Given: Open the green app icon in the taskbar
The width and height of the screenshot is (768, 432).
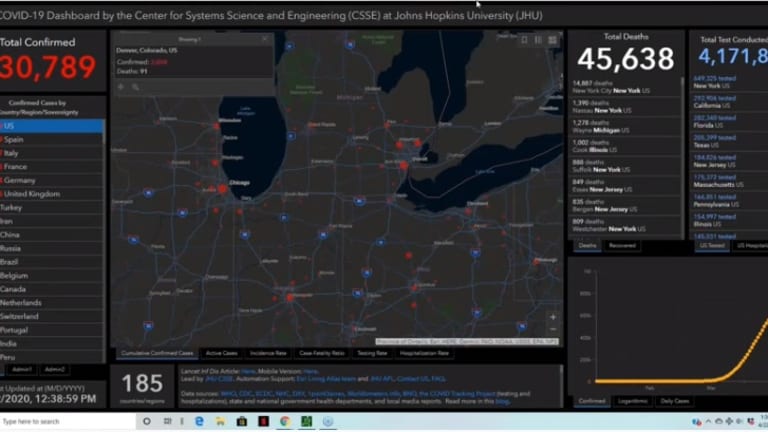Looking at the screenshot, I should tap(307, 421).
